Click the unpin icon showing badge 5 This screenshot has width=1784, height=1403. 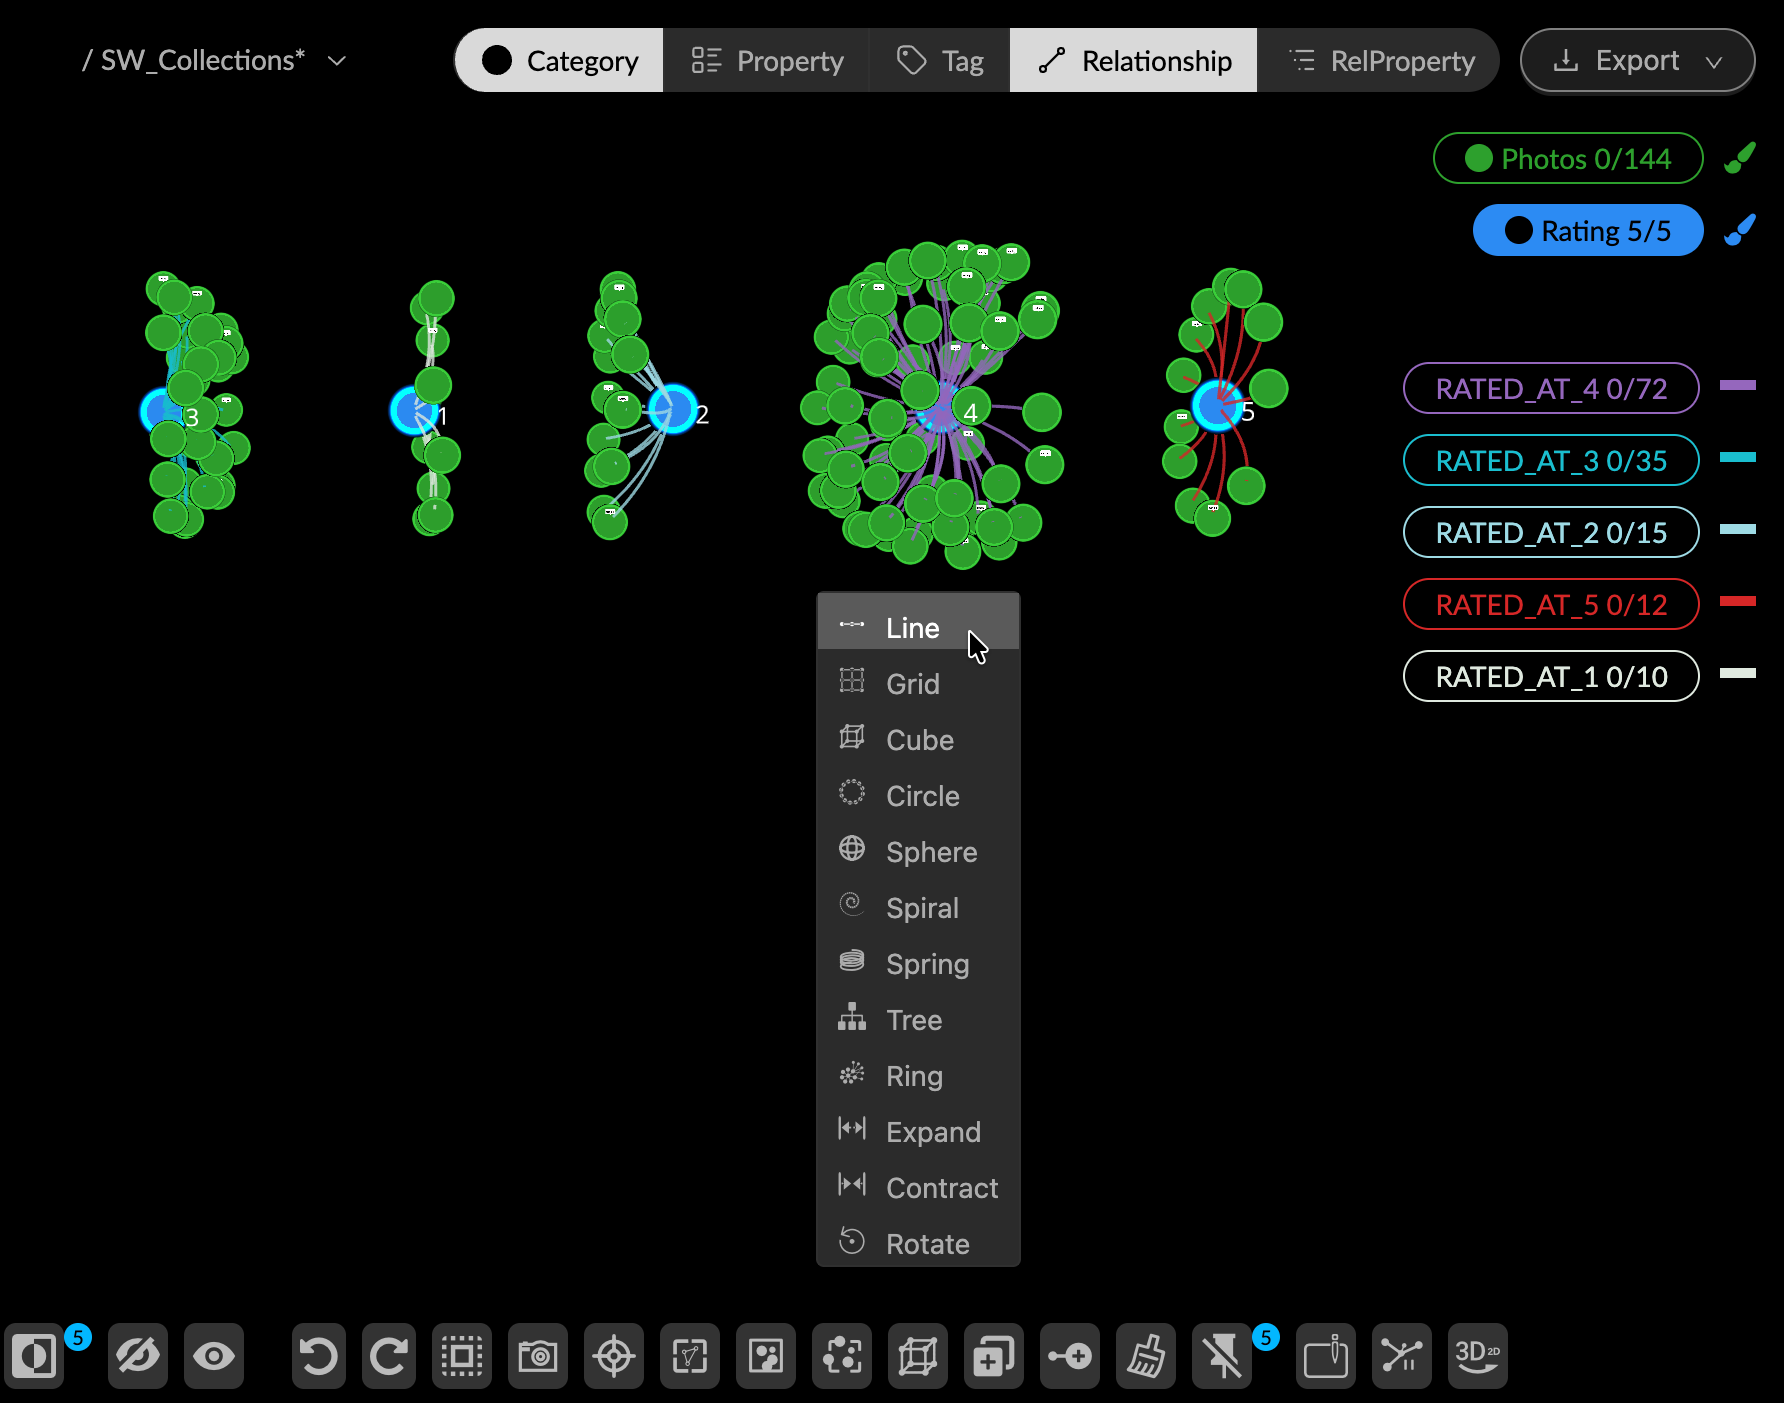click(1222, 1356)
